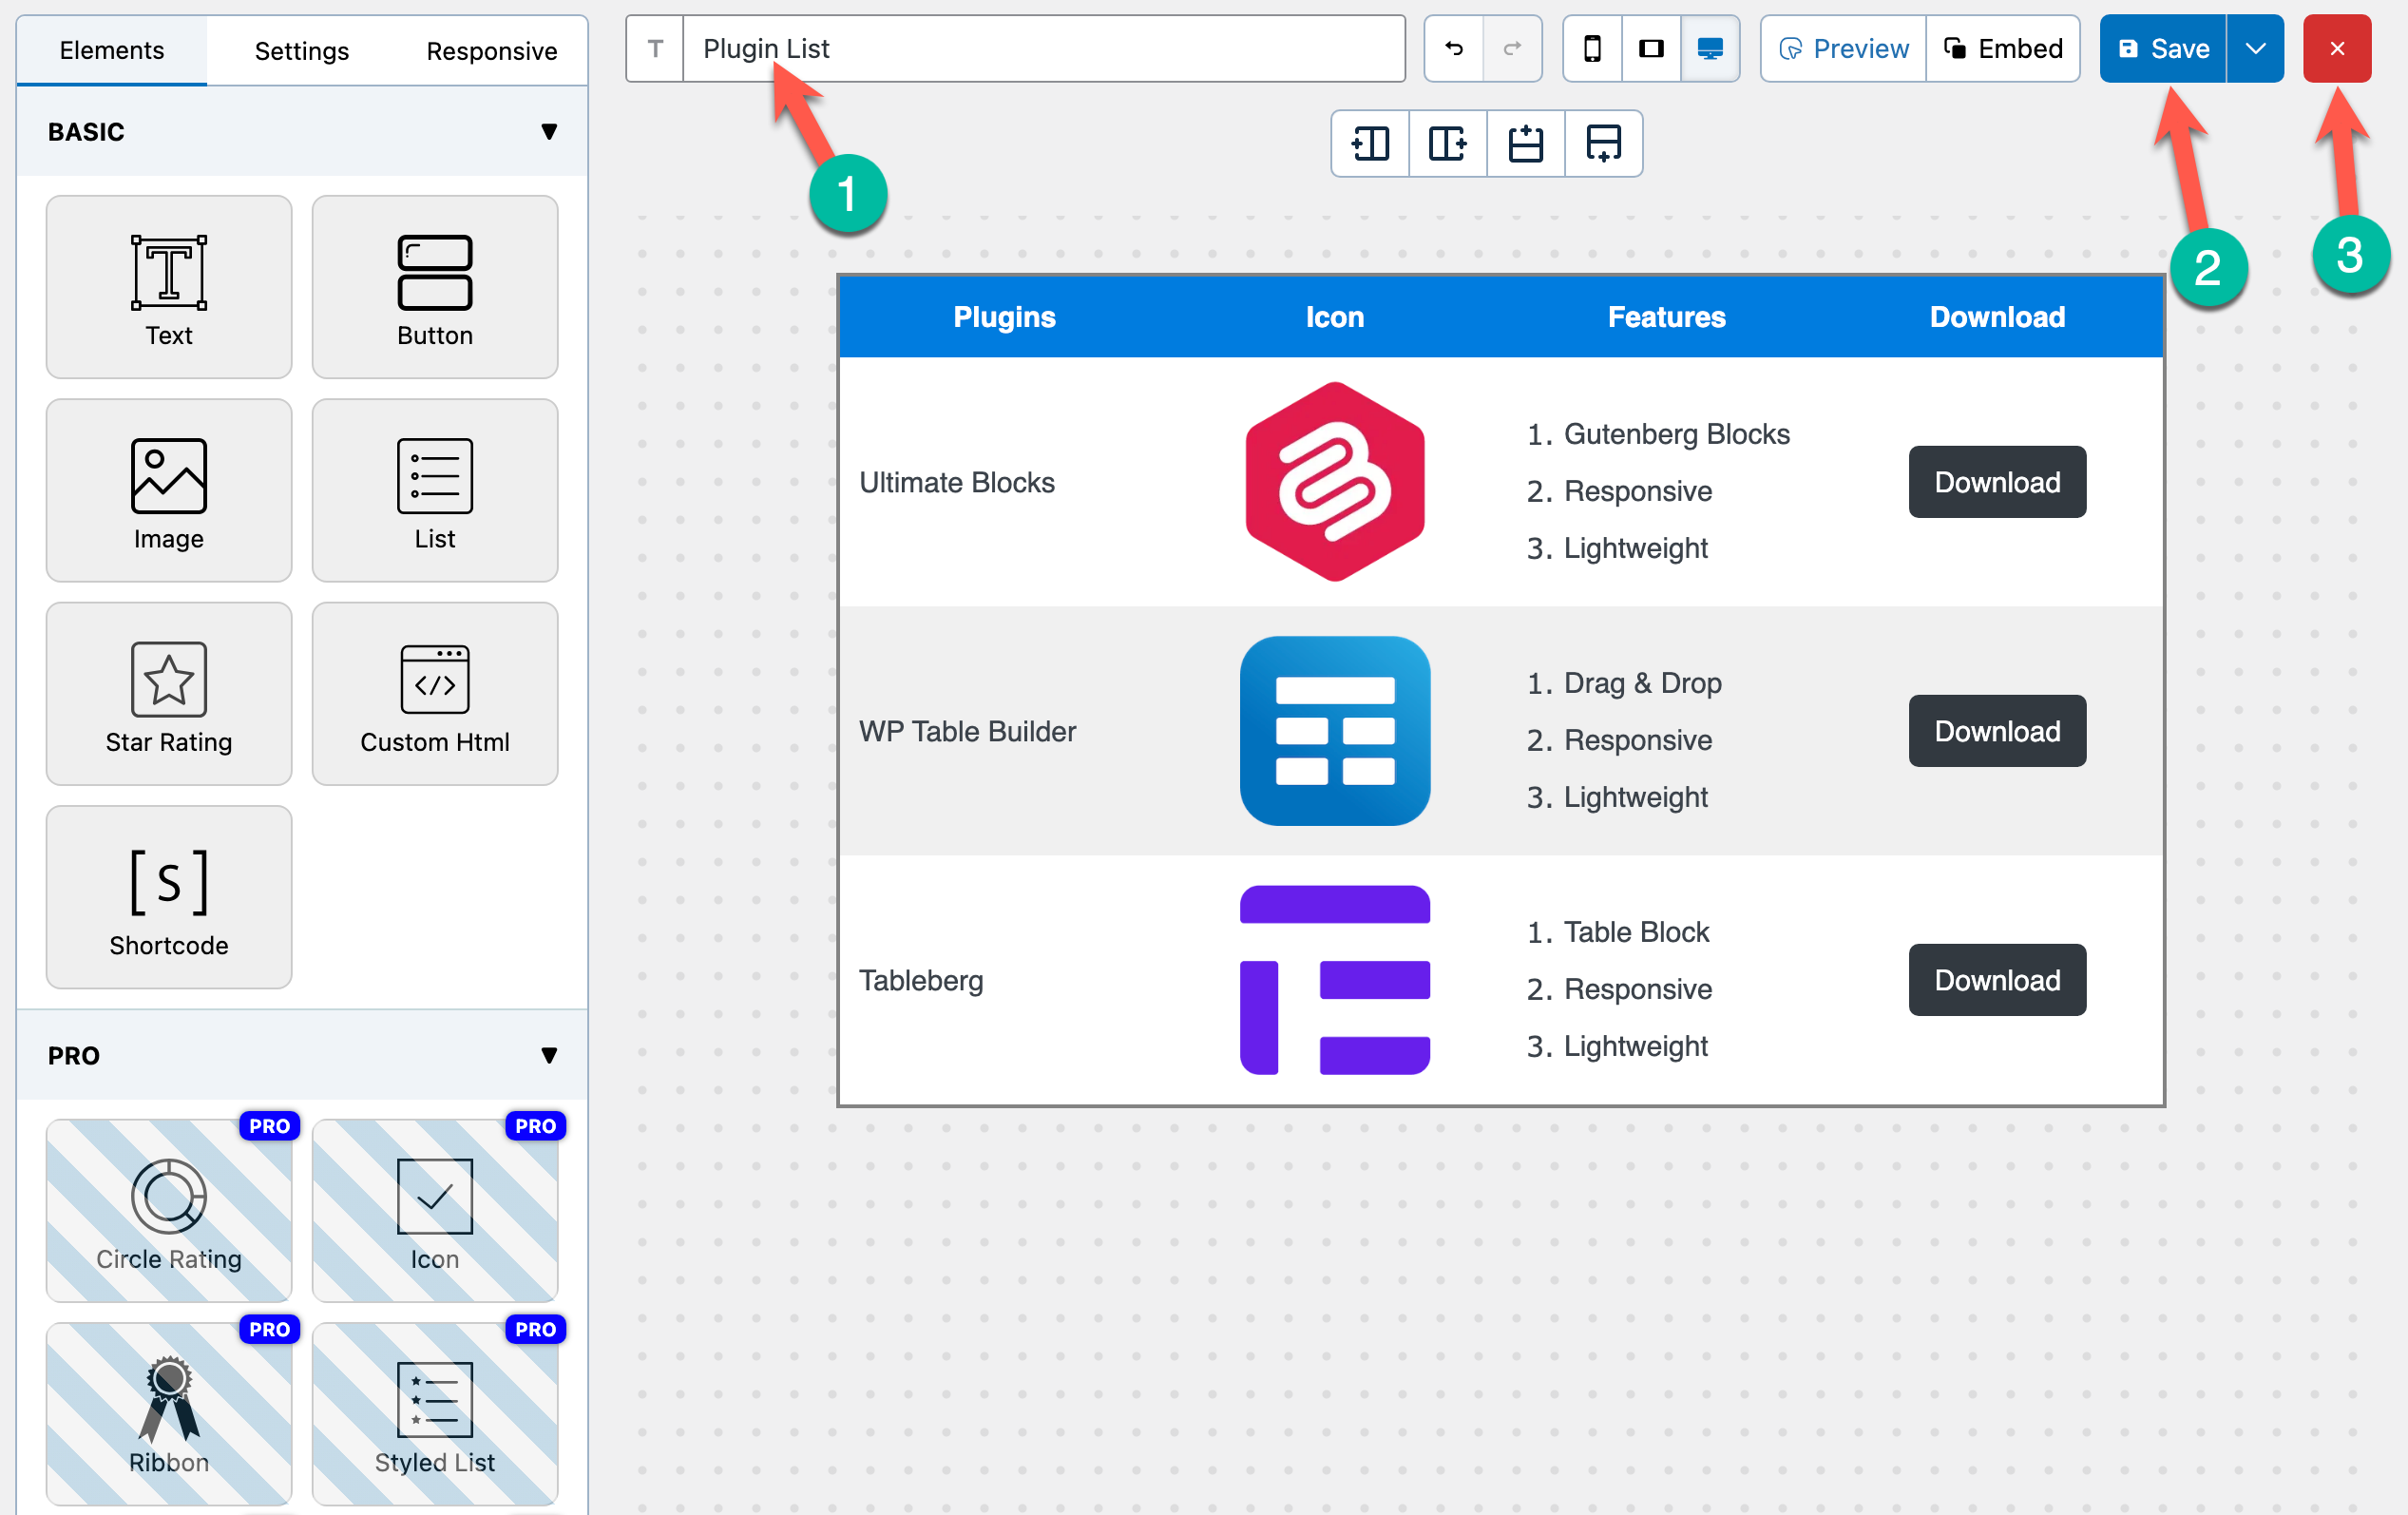Switch to the Responsive tab
Image resolution: width=2408 pixels, height=1515 pixels.
click(491, 50)
